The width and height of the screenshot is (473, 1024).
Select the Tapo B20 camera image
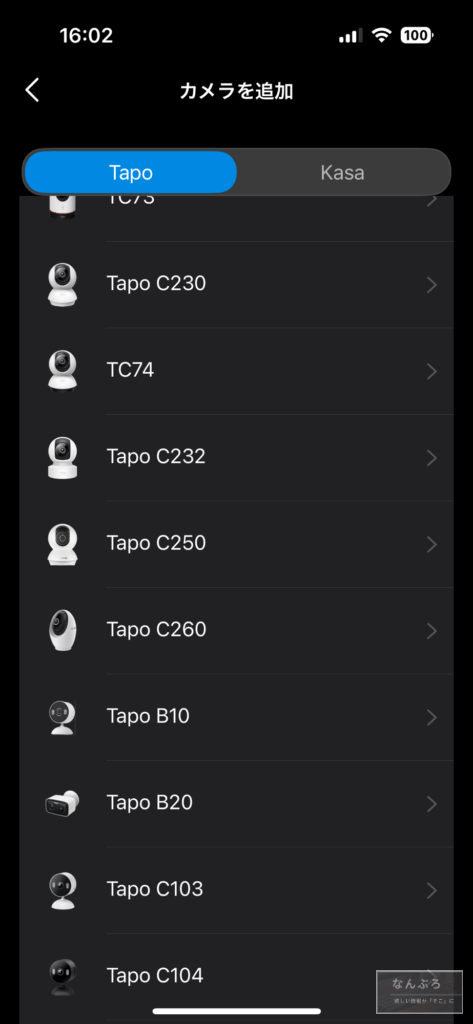click(x=63, y=803)
